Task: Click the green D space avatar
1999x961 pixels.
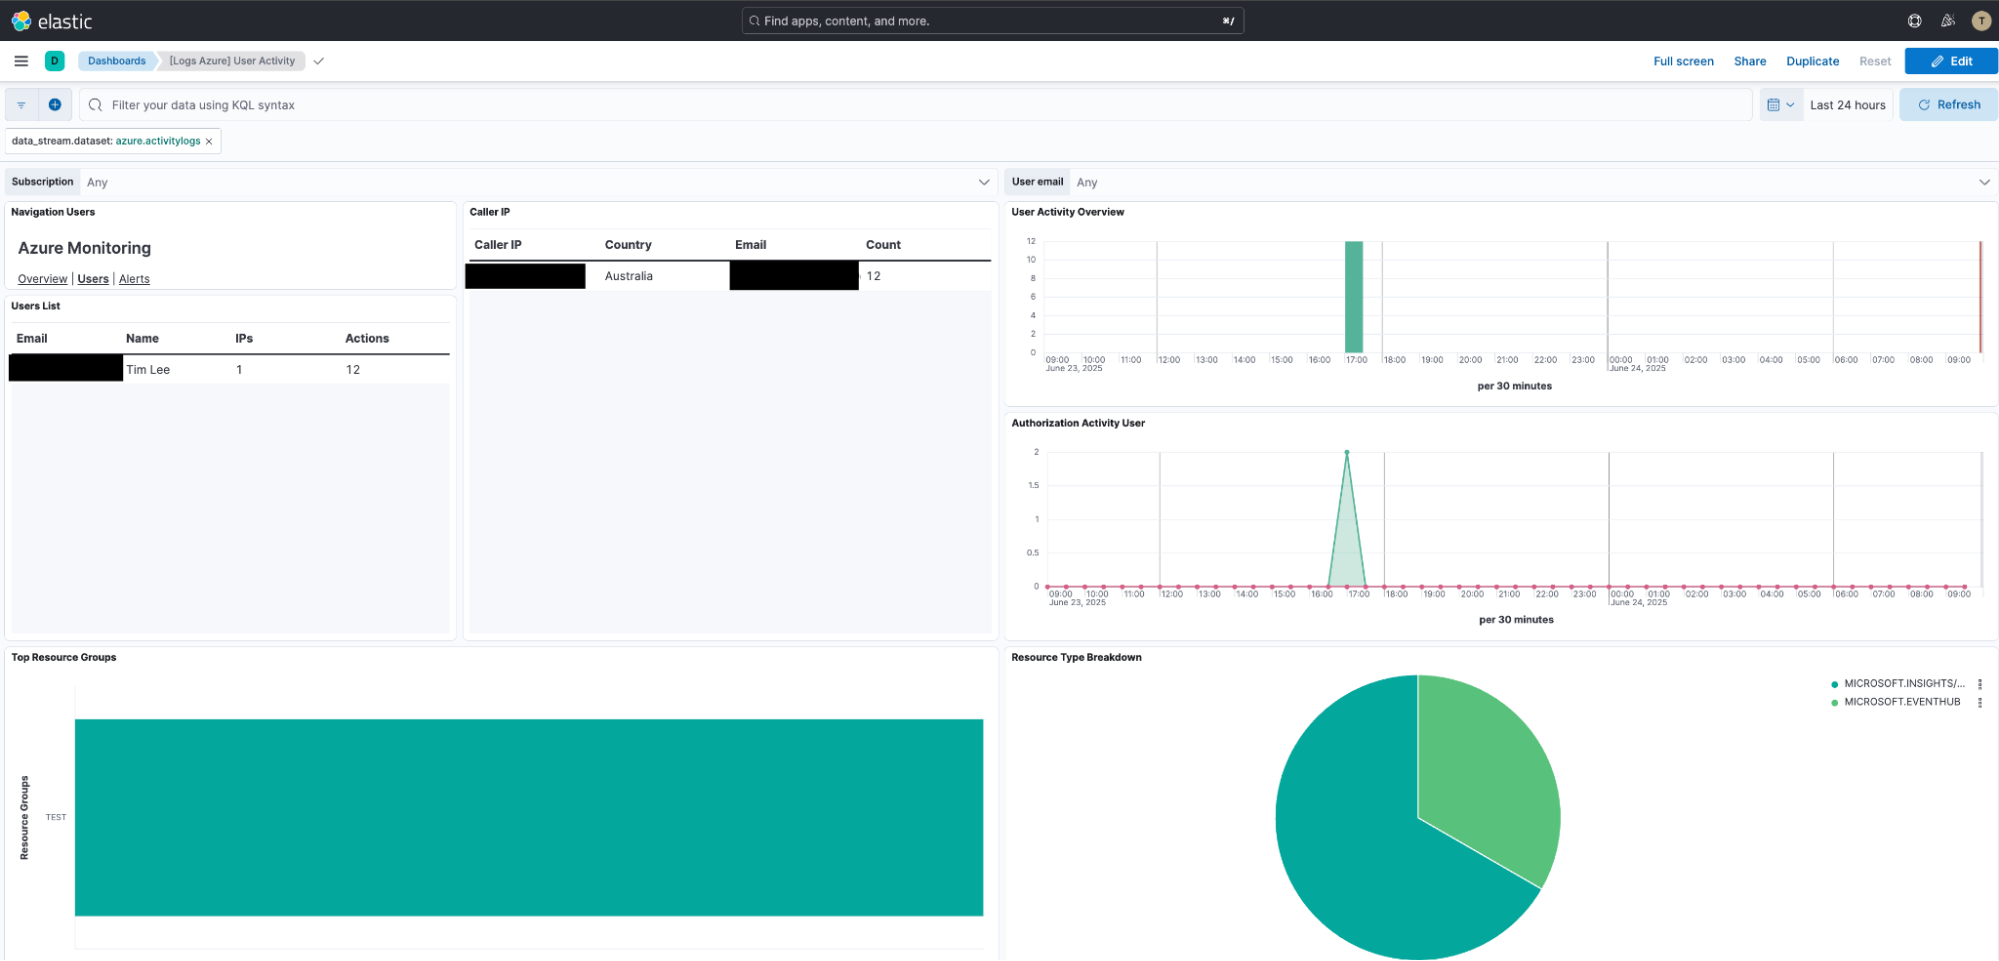Action: pyautogui.click(x=55, y=61)
